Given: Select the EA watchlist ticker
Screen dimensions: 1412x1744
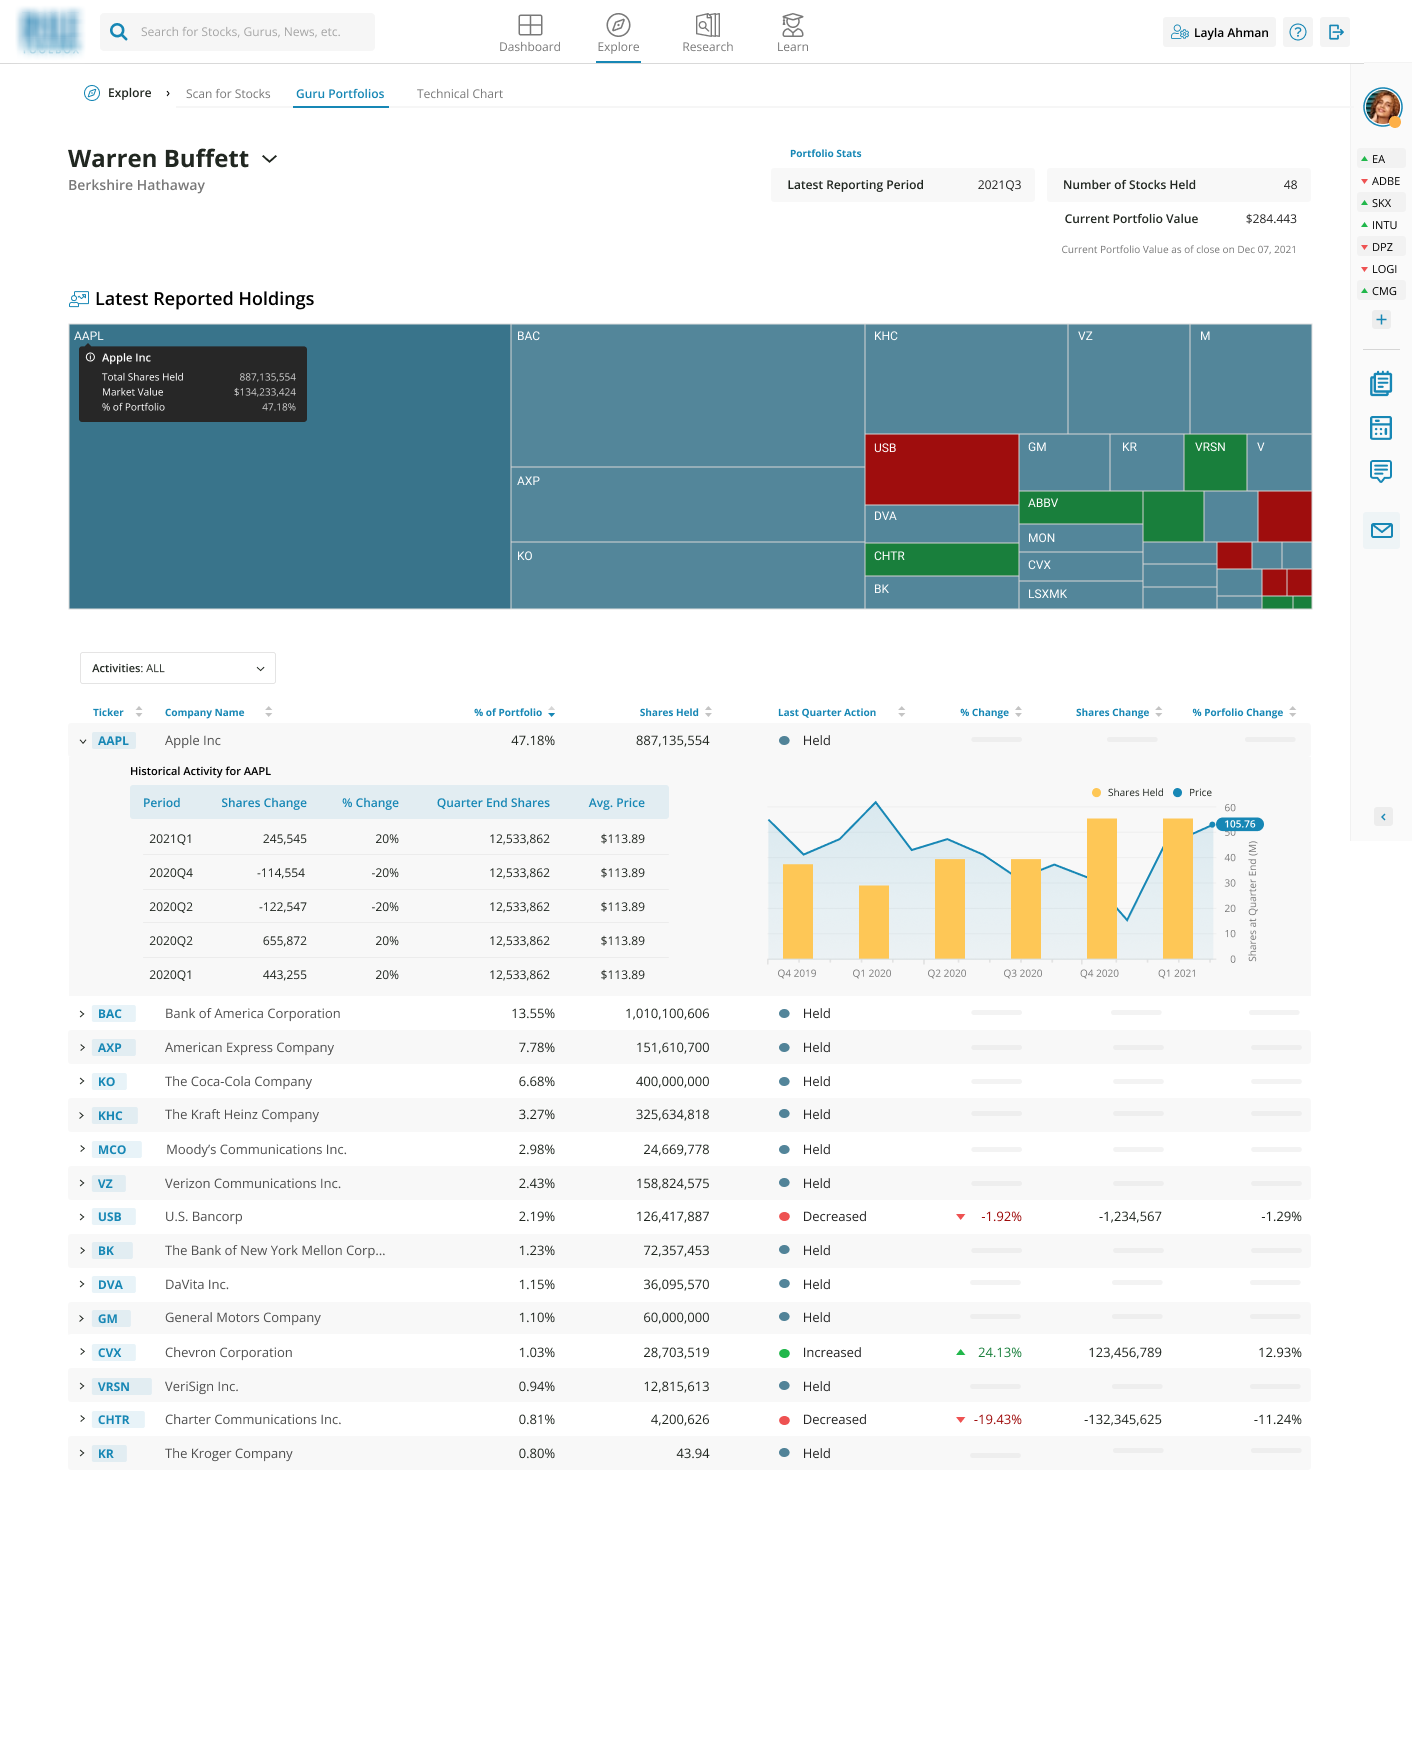Looking at the screenshot, I should [x=1381, y=159].
